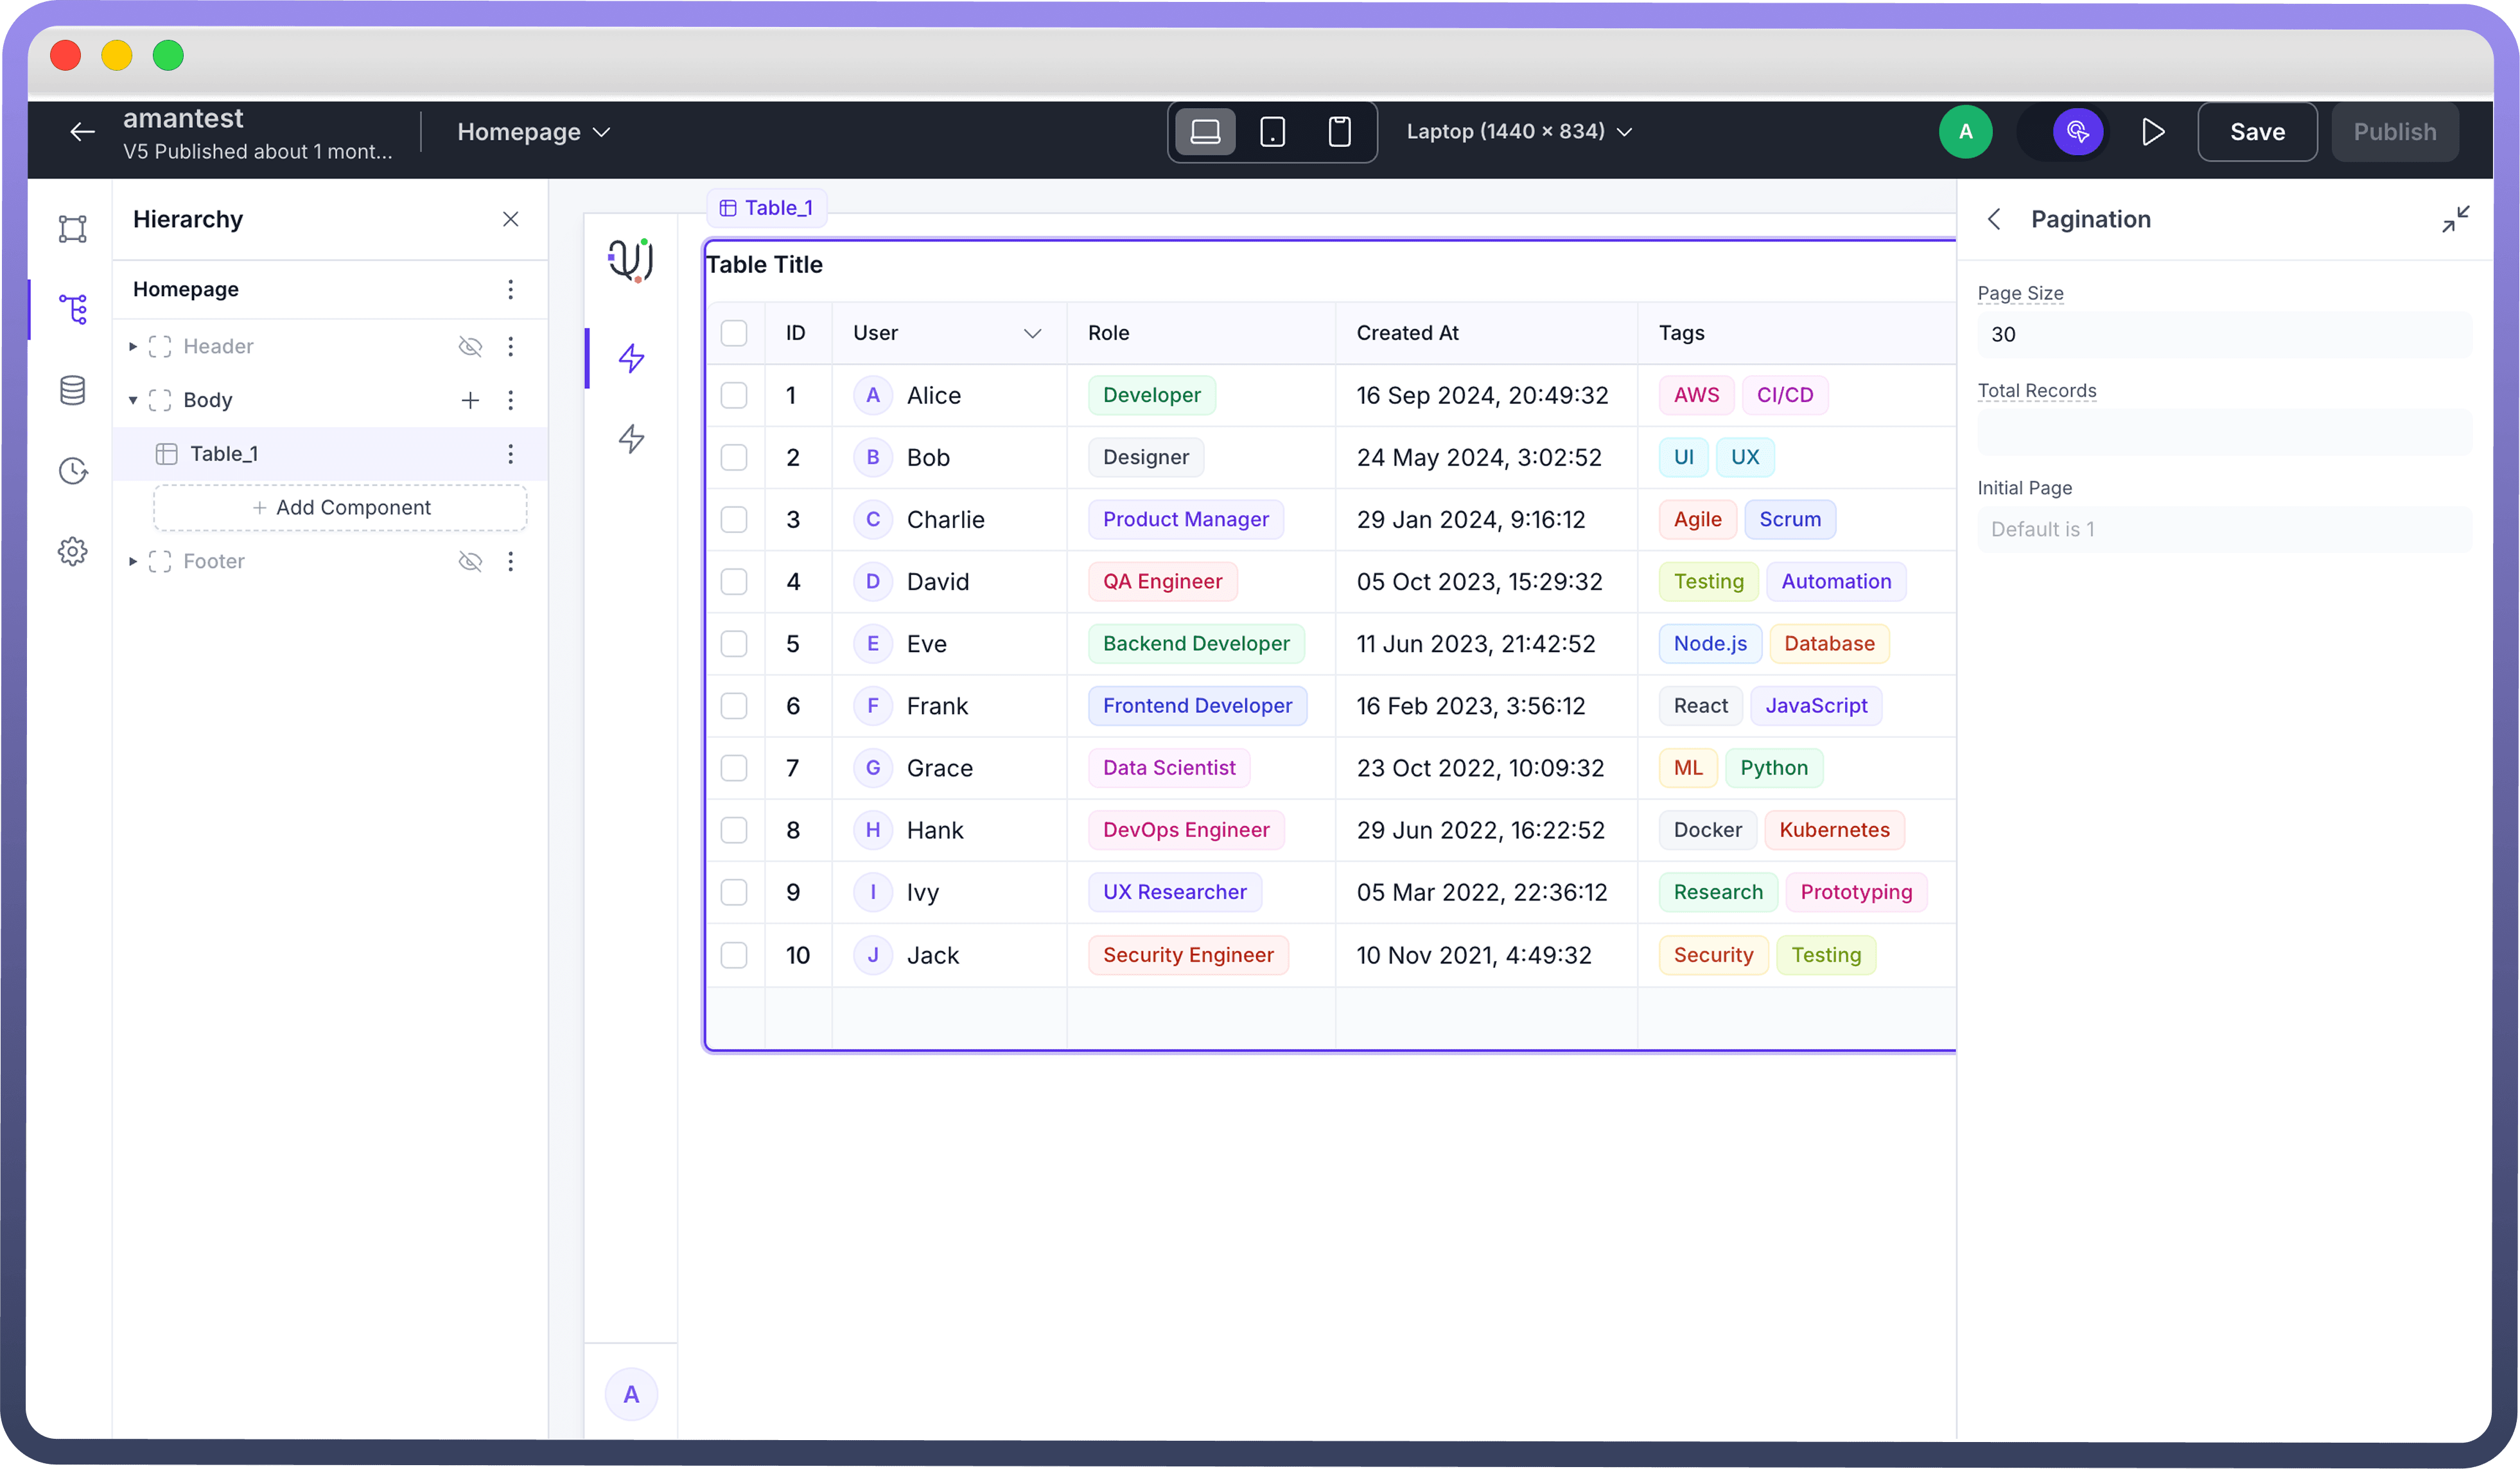Image resolution: width=2520 pixels, height=1469 pixels.
Task: Click back arrow next to amantest
Action: [x=82, y=132]
